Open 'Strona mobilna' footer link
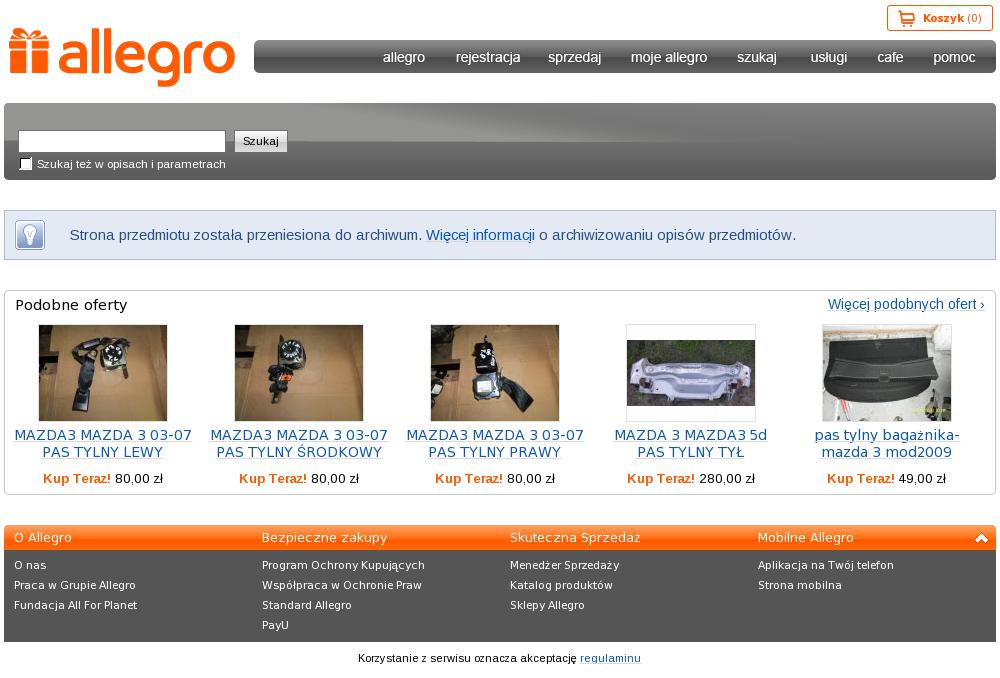Screen dimensions: 1000x678 point(800,585)
